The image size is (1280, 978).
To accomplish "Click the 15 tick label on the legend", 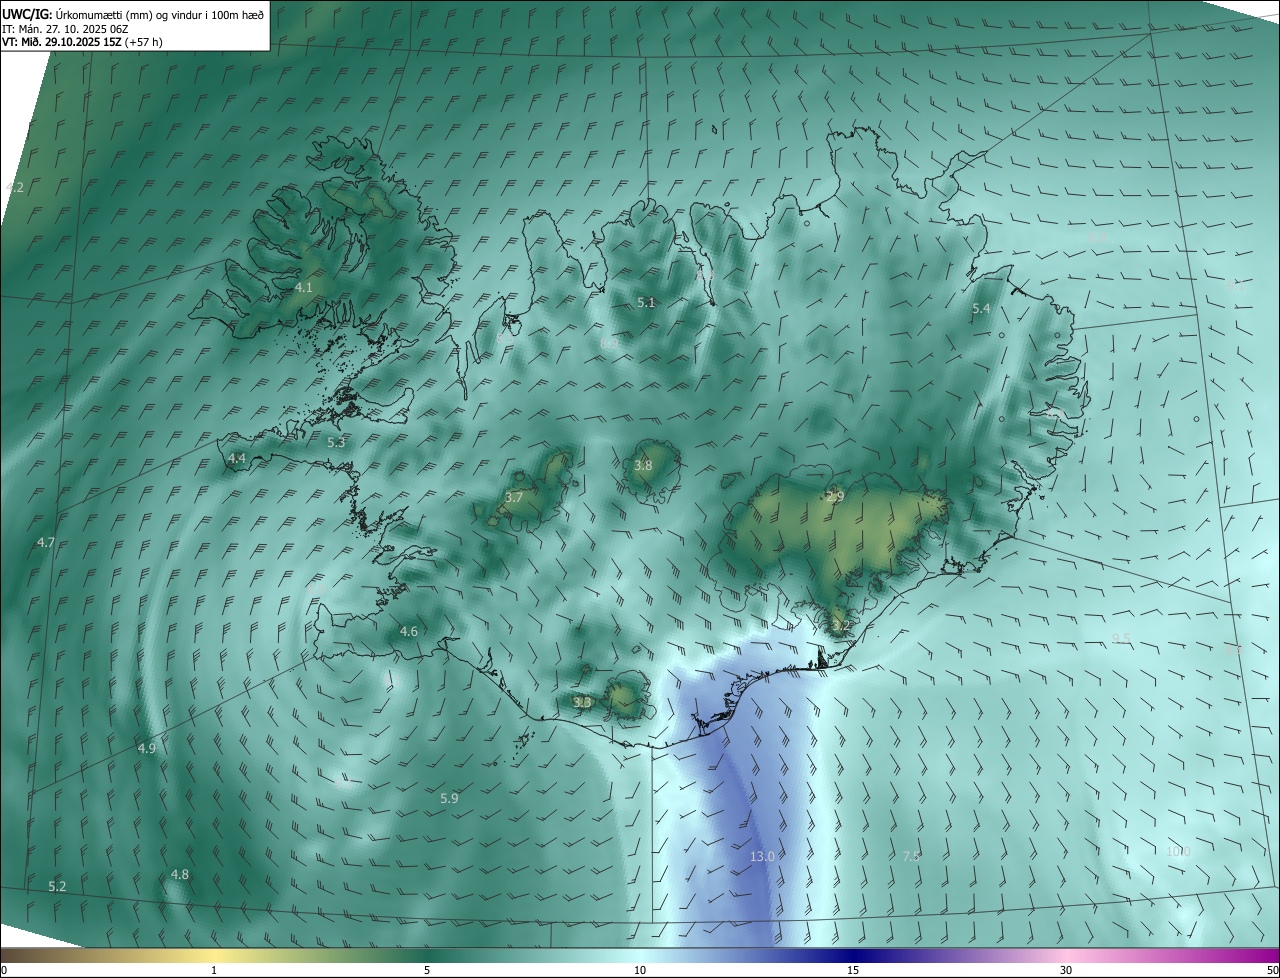I will 853,970.
